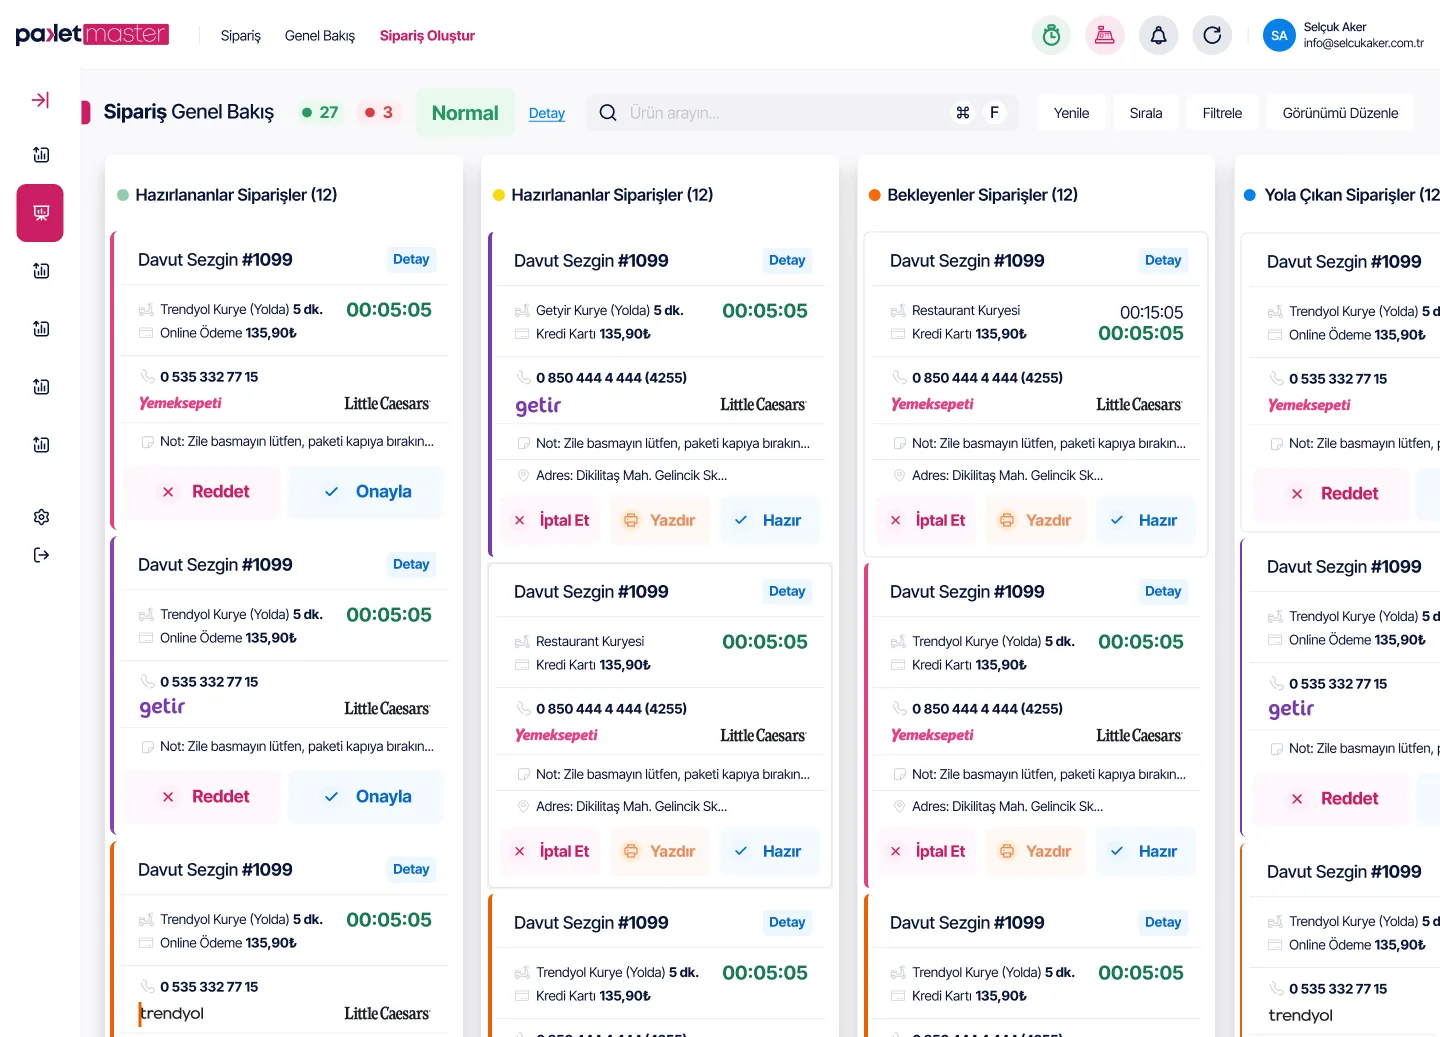Click the green 27 status badge
The image size is (1440, 1037).
(321, 113)
